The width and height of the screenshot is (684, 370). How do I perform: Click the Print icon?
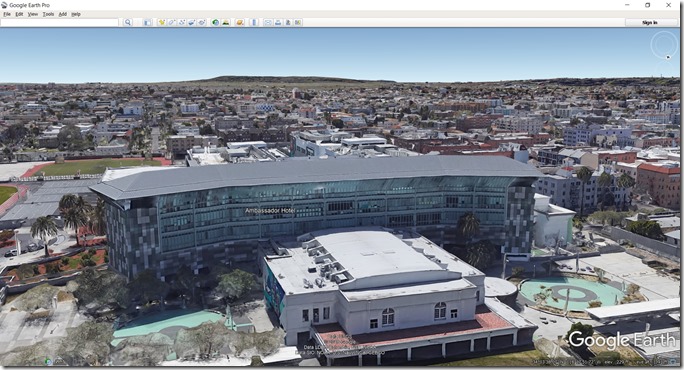click(278, 22)
